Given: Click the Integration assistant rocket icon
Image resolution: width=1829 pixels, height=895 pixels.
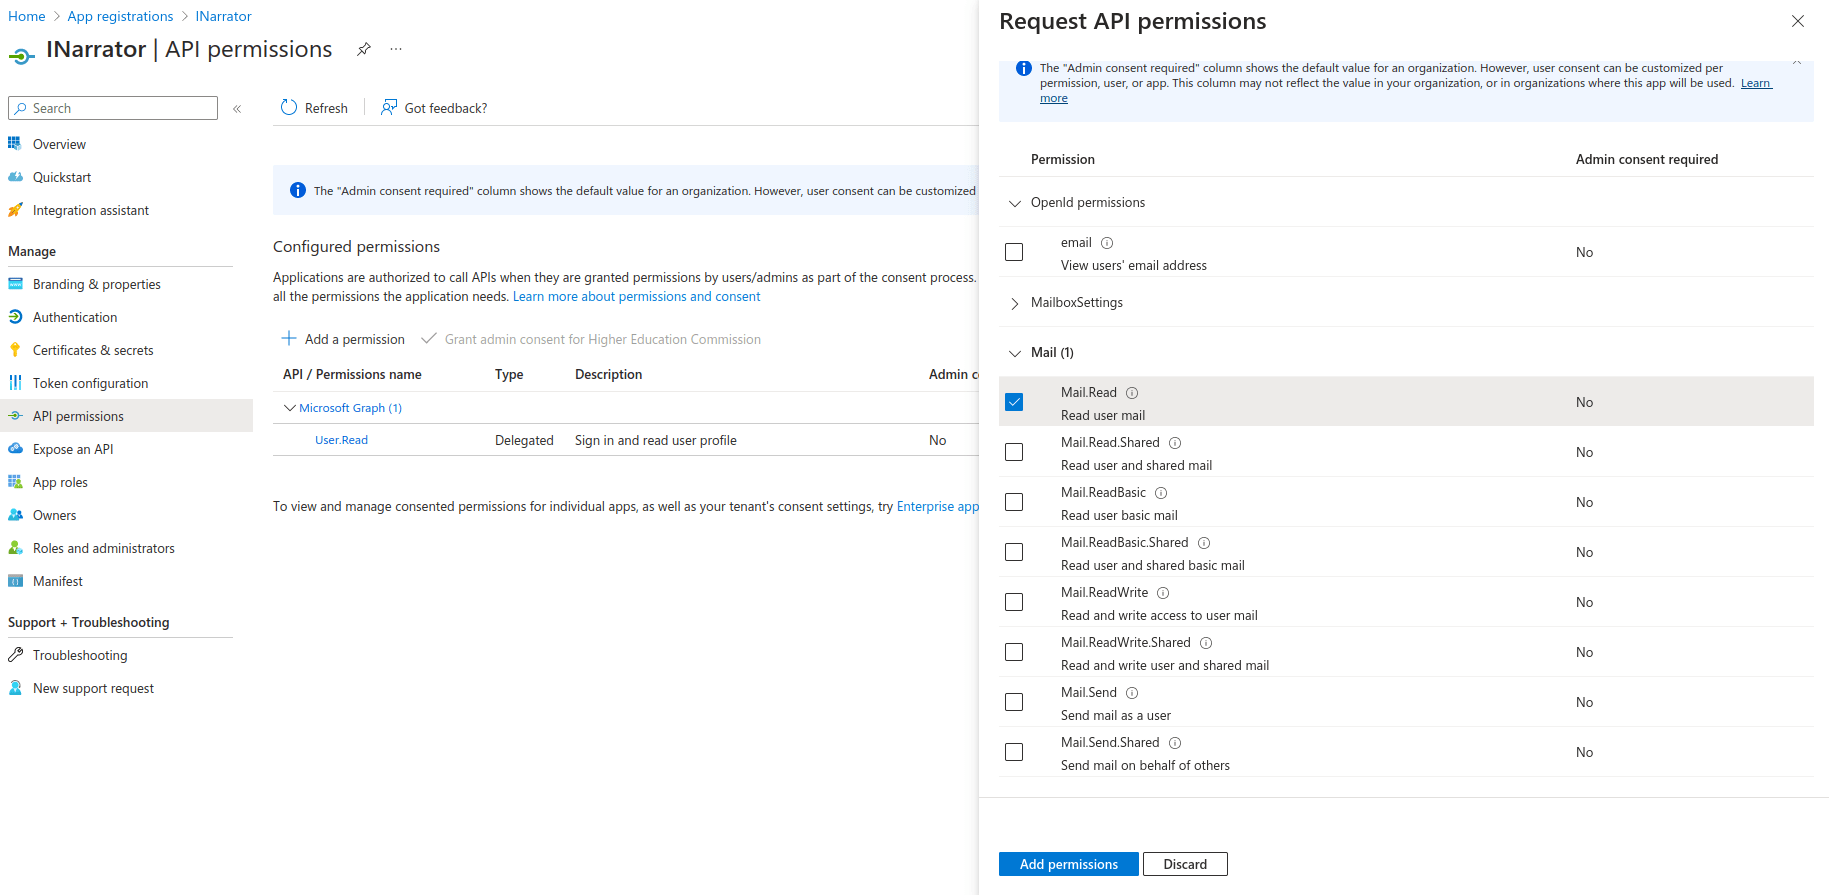Looking at the screenshot, I should click(x=15, y=210).
